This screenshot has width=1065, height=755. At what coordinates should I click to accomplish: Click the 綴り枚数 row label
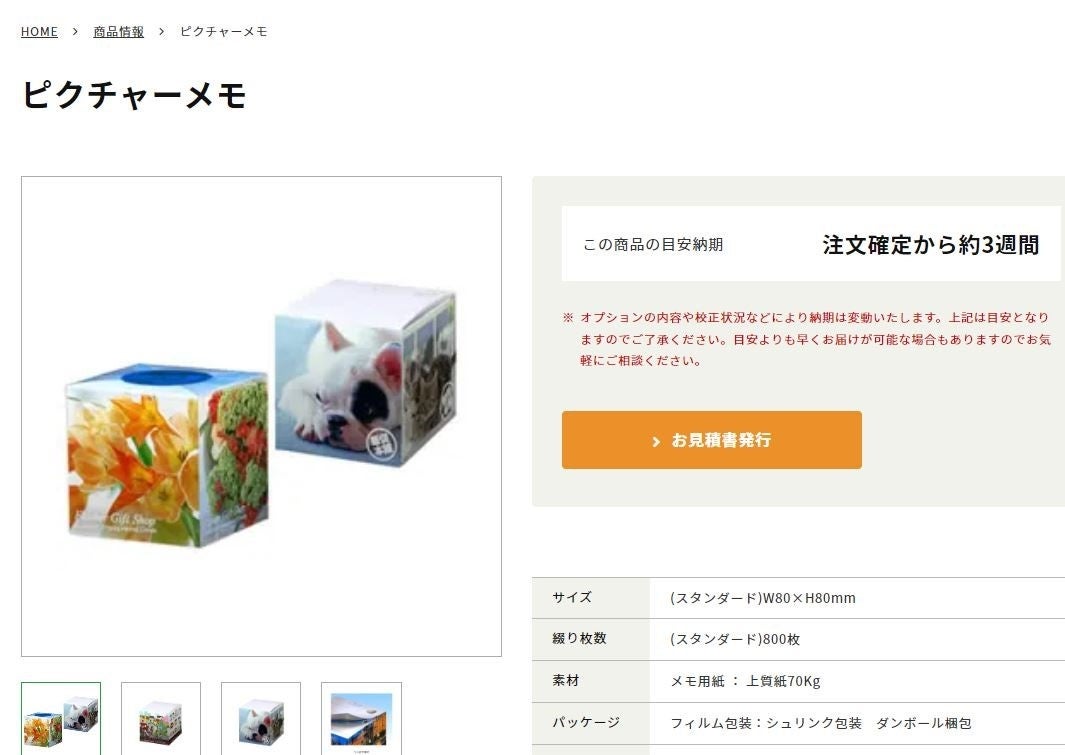click(x=579, y=638)
